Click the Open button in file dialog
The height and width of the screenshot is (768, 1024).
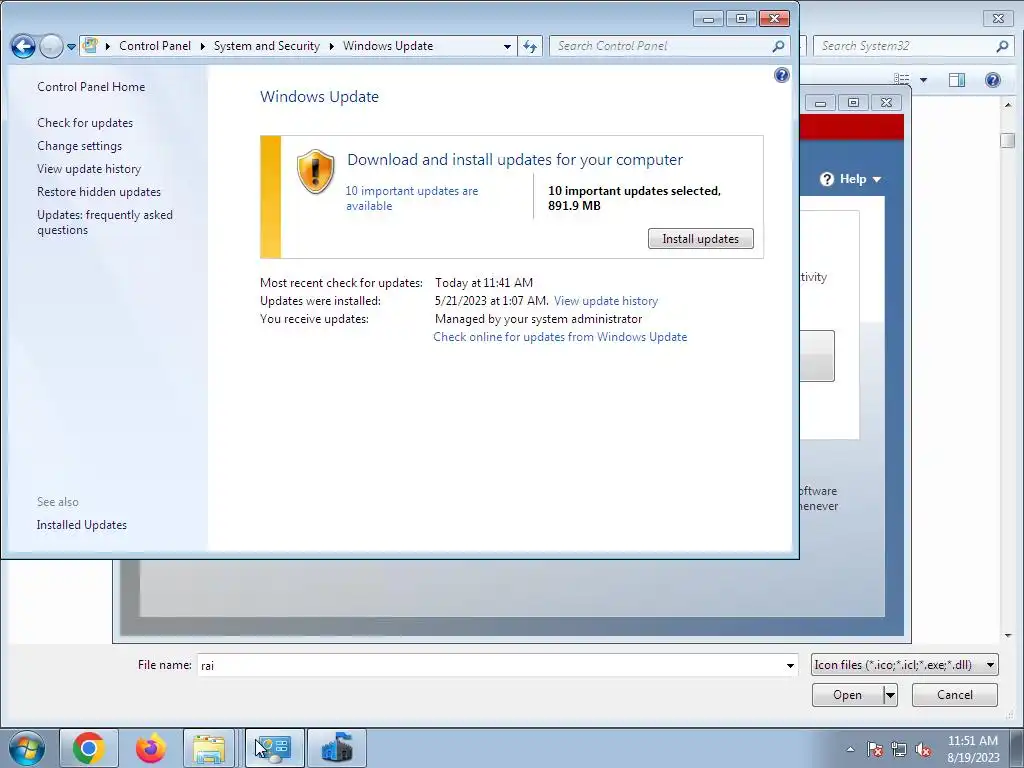(847, 695)
